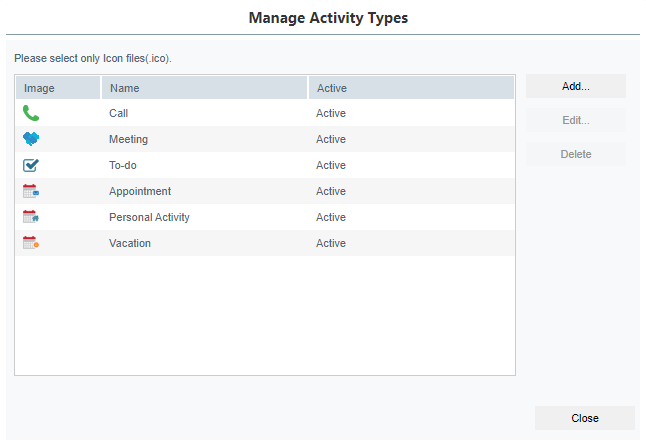The image size is (646, 446).
Task: Sort by the Name column header
Action: 204,88
